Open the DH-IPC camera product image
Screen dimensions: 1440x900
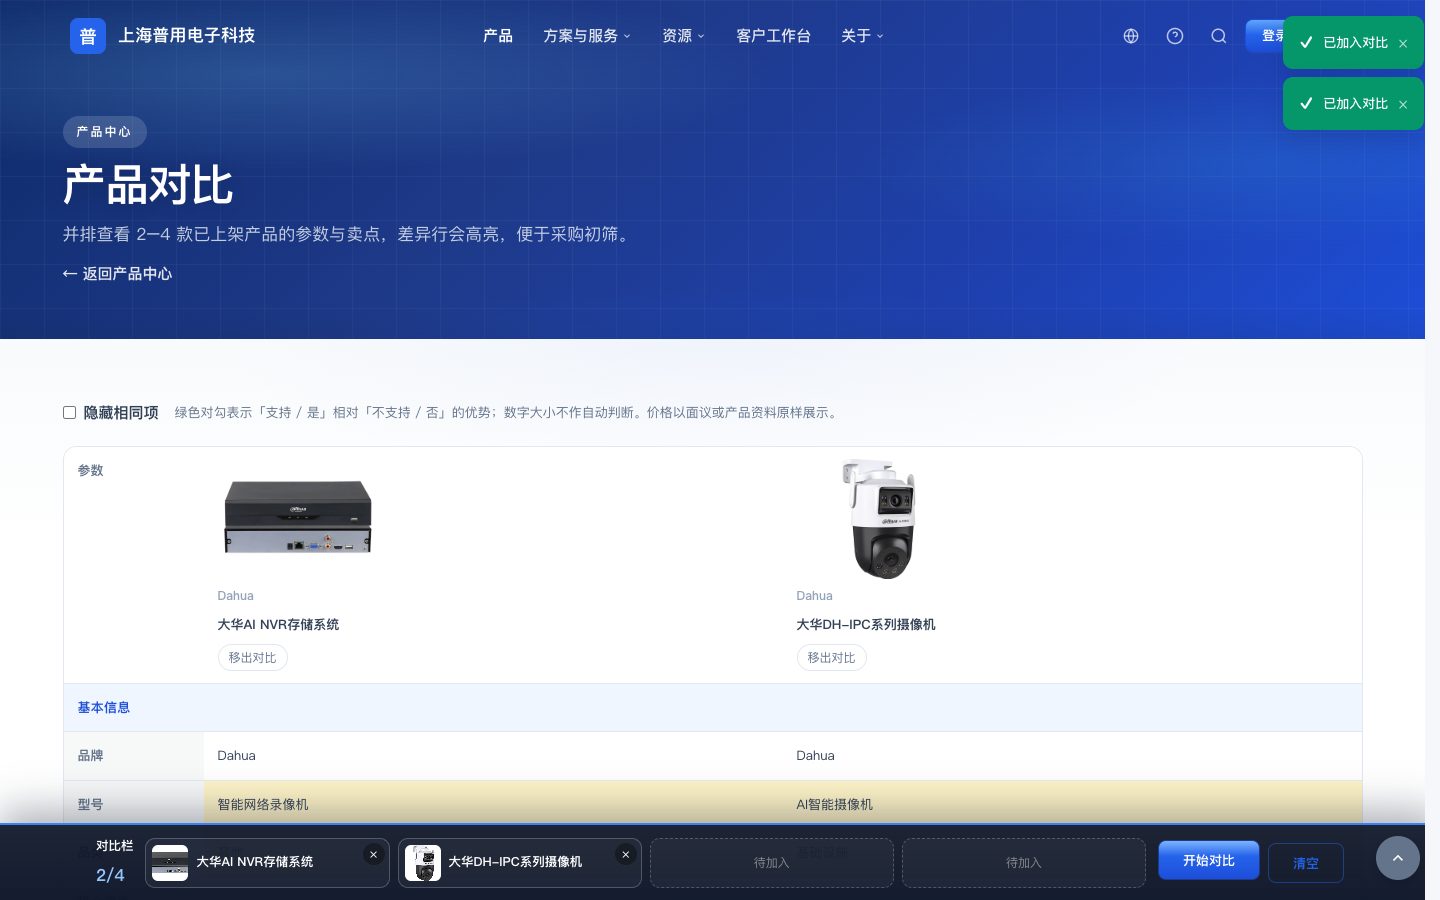click(879, 519)
